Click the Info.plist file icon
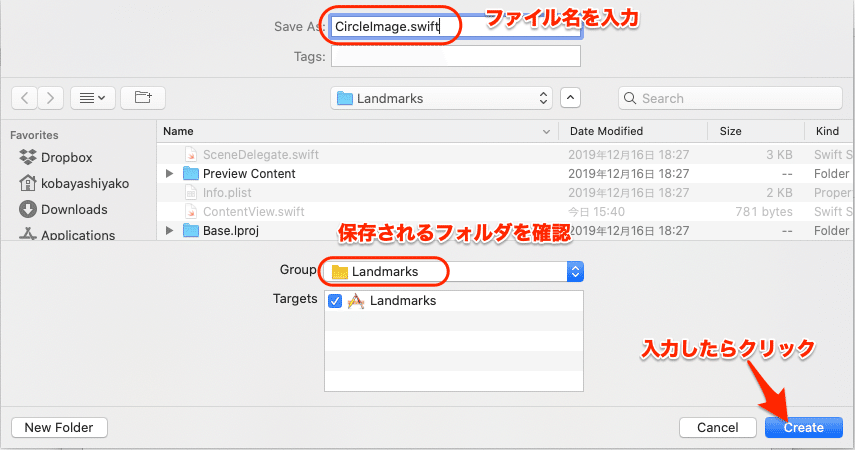 coord(191,193)
